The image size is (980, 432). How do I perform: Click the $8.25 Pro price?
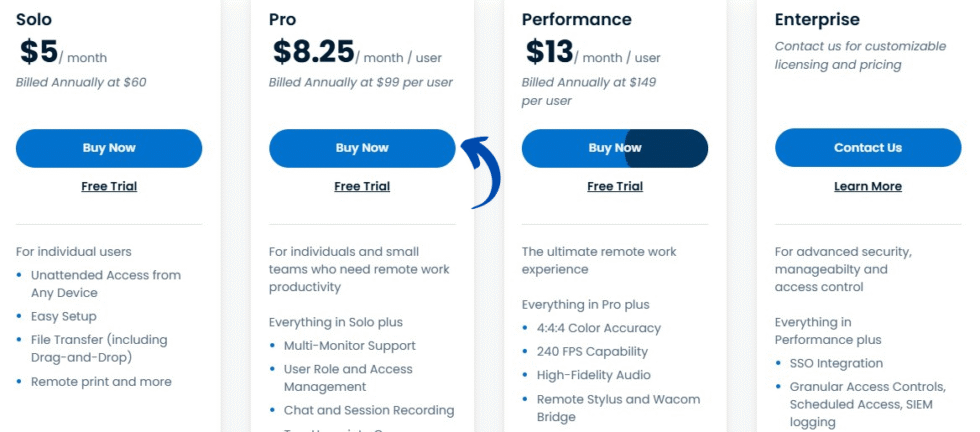313,52
